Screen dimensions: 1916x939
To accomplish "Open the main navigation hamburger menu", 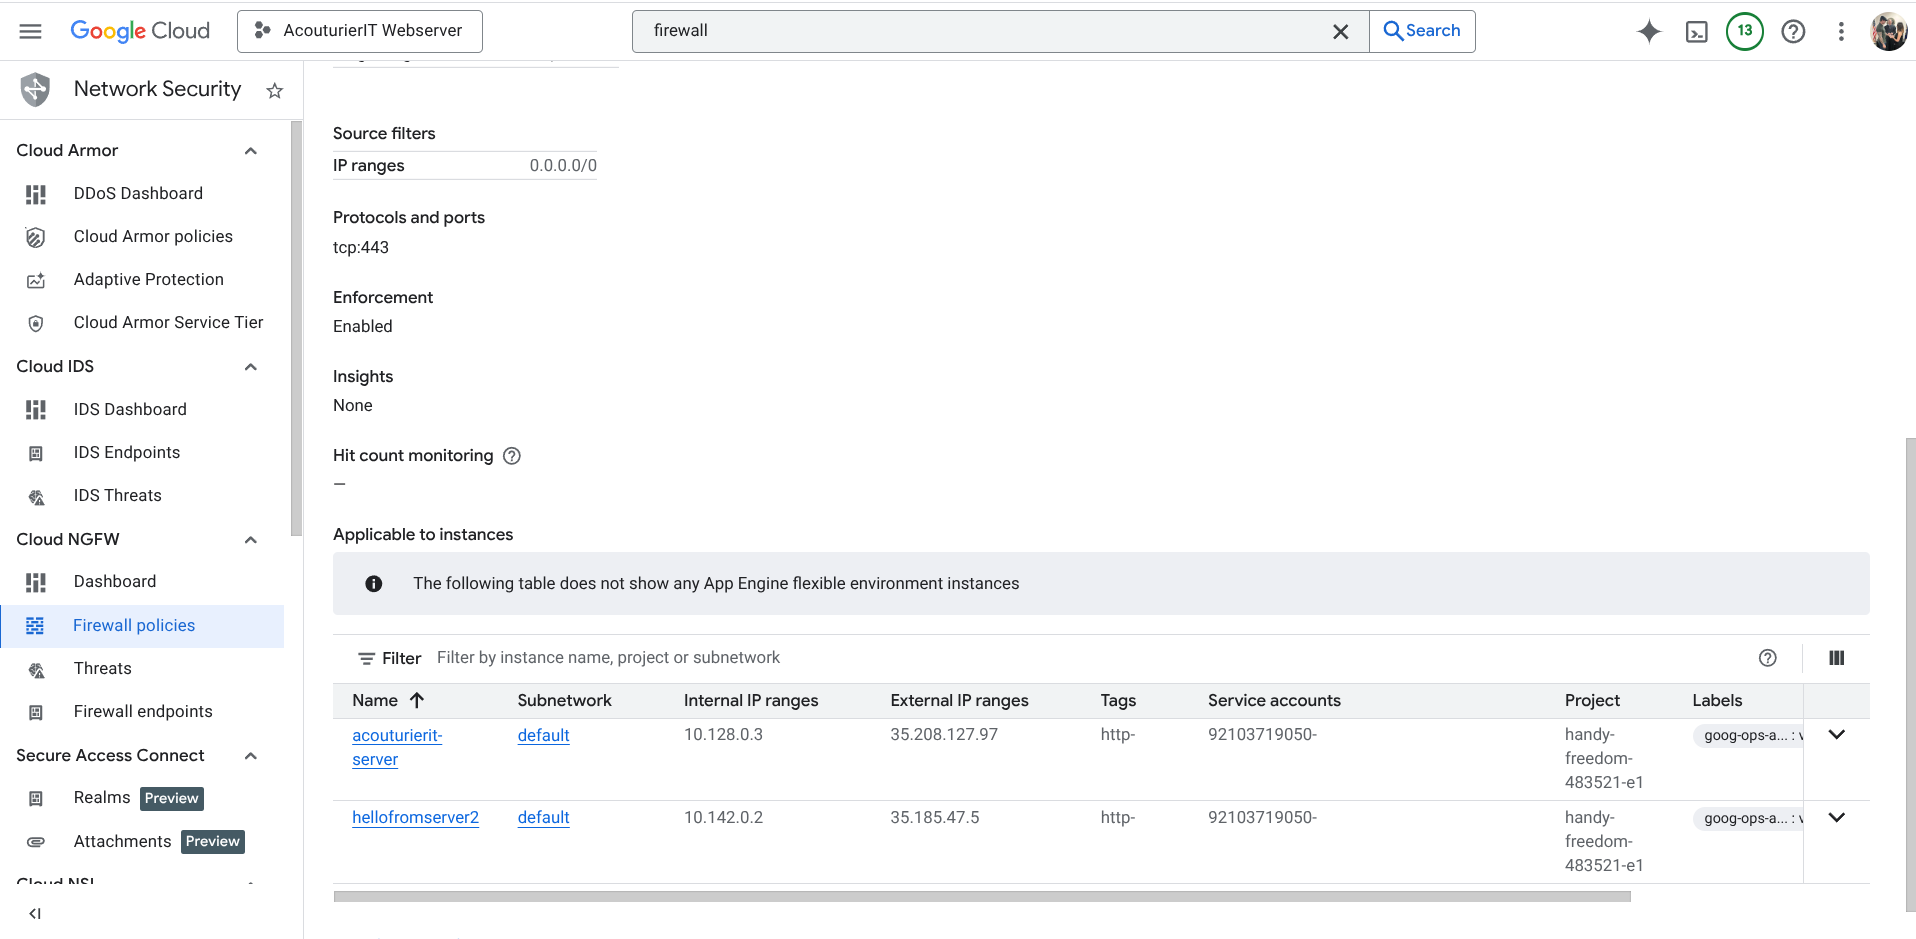I will [31, 31].
